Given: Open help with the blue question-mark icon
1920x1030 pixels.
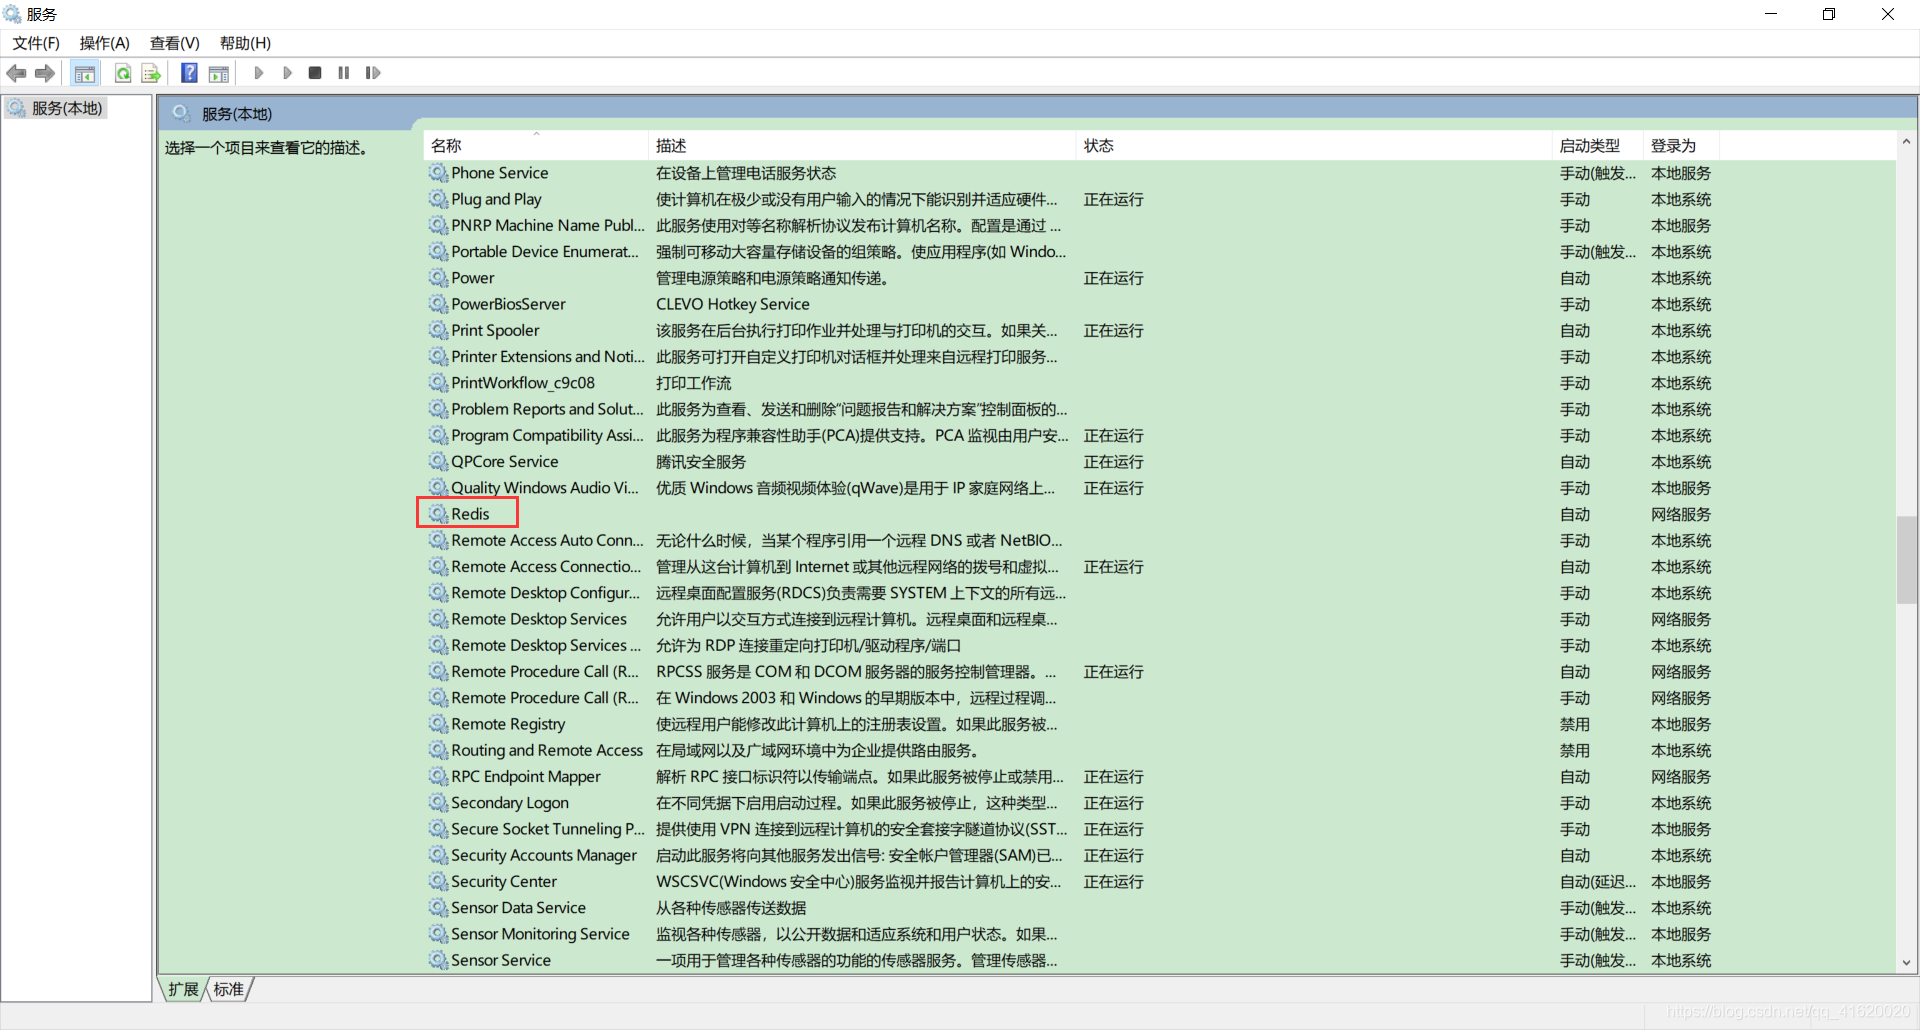Looking at the screenshot, I should pos(189,73).
